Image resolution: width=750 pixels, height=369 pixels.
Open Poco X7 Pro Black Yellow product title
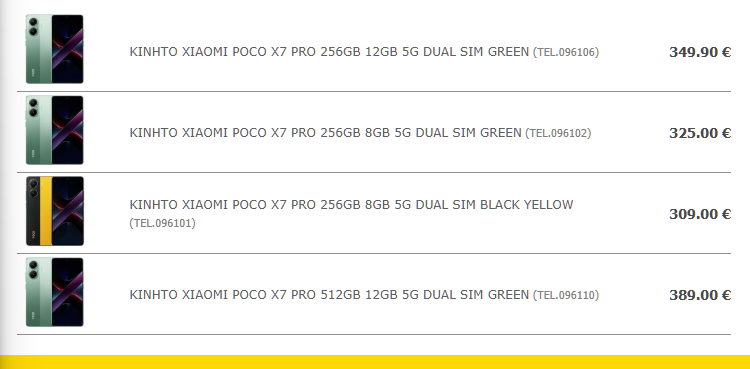[x=351, y=205]
